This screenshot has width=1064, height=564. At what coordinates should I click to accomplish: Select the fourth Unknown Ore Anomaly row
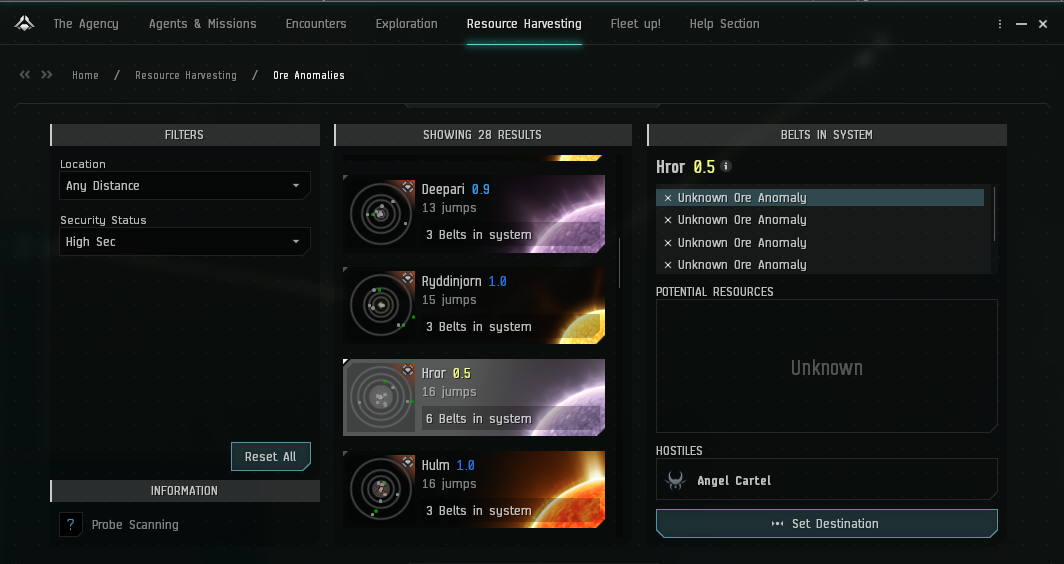820,265
